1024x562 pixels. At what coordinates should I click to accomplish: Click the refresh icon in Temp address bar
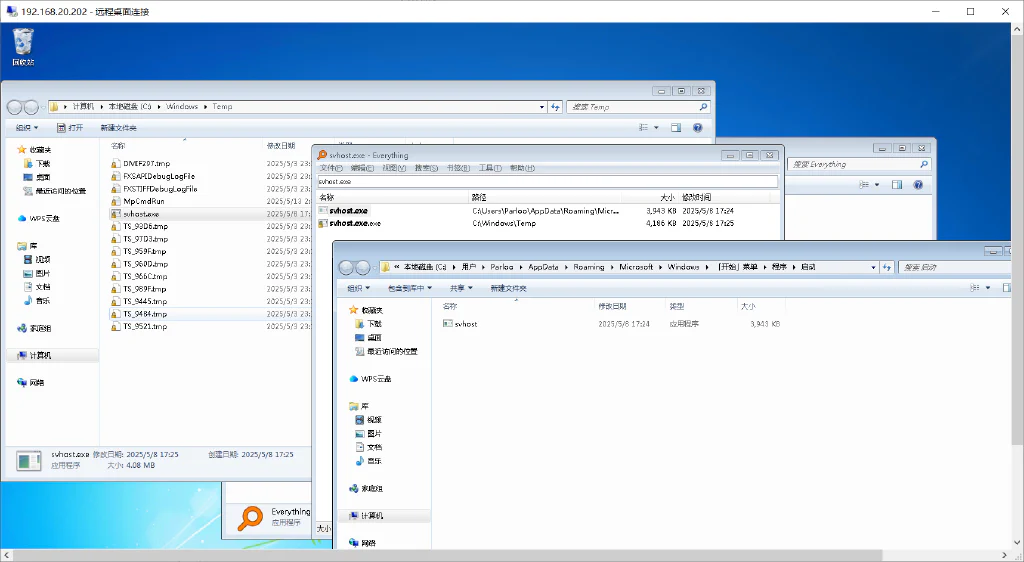click(x=555, y=107)
